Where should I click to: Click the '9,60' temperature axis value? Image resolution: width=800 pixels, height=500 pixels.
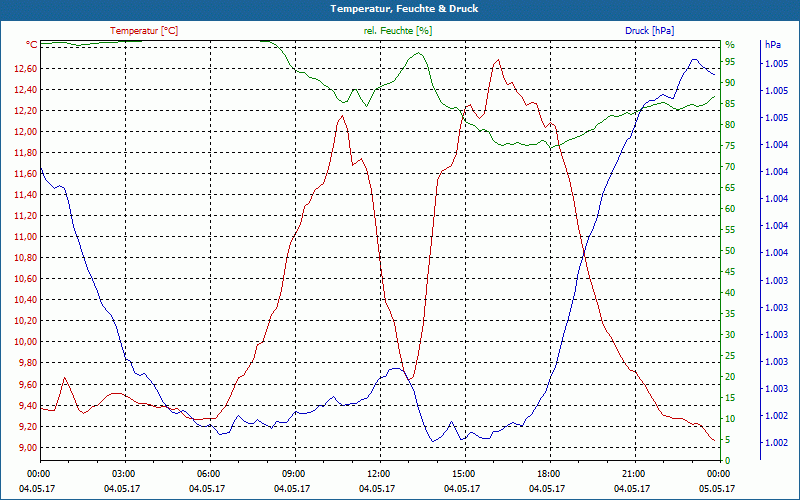(27, 384)
